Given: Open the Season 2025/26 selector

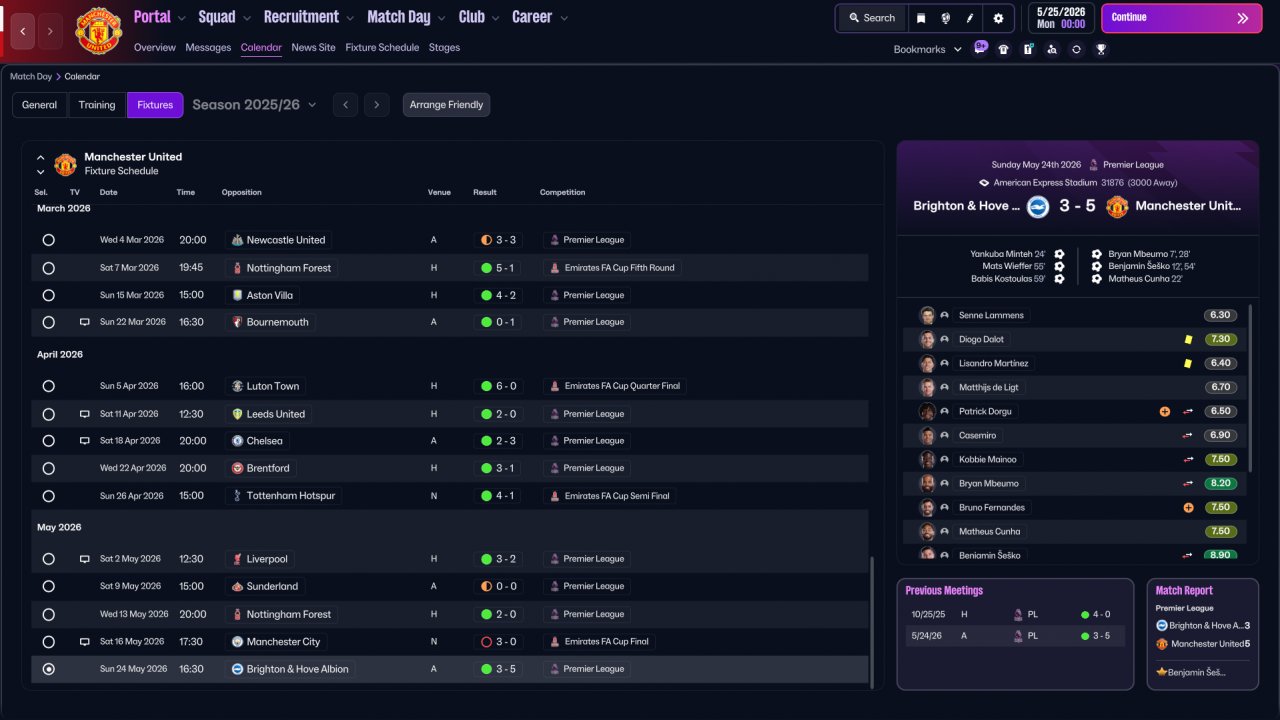Looking at the screenshot, I should point(254,105).
